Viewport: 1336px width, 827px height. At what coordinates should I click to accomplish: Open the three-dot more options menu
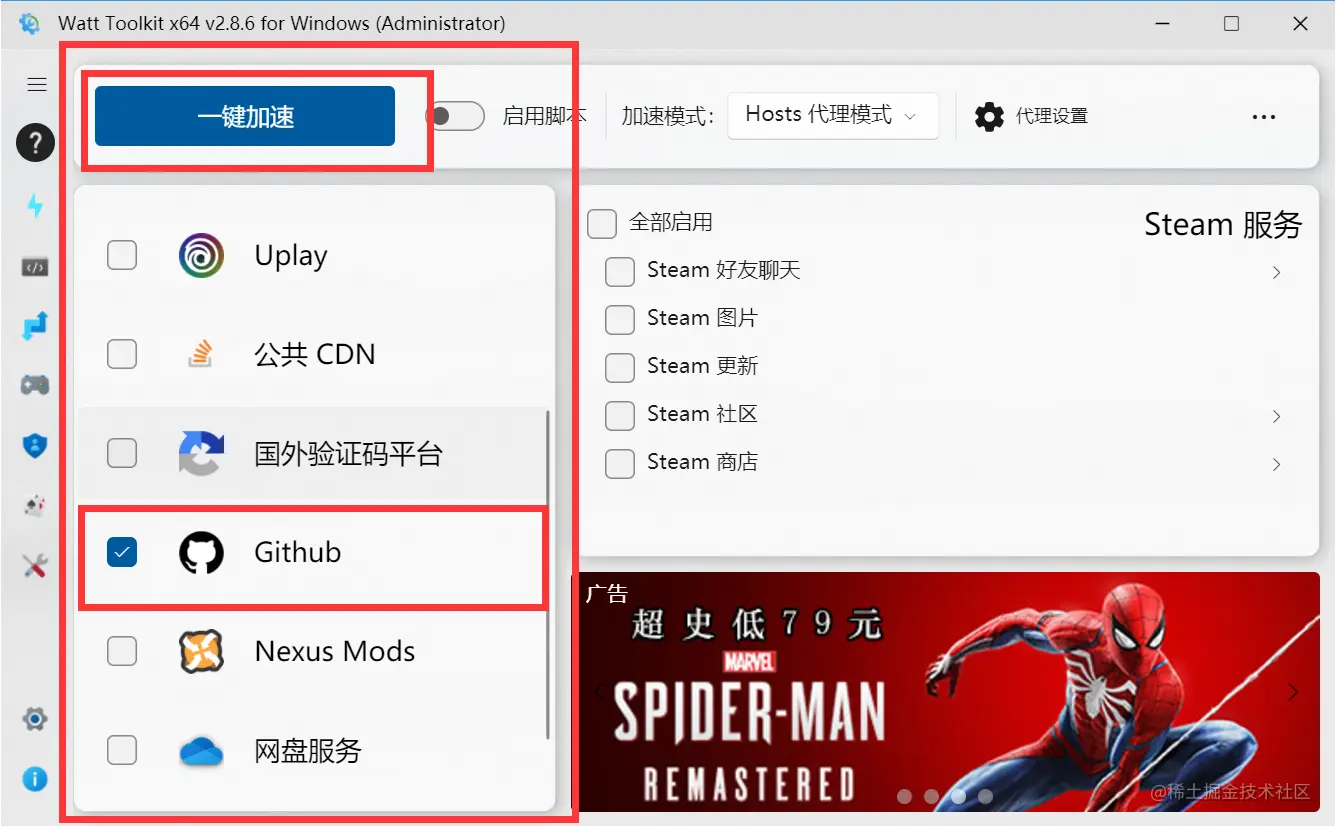pos(1264,117)
